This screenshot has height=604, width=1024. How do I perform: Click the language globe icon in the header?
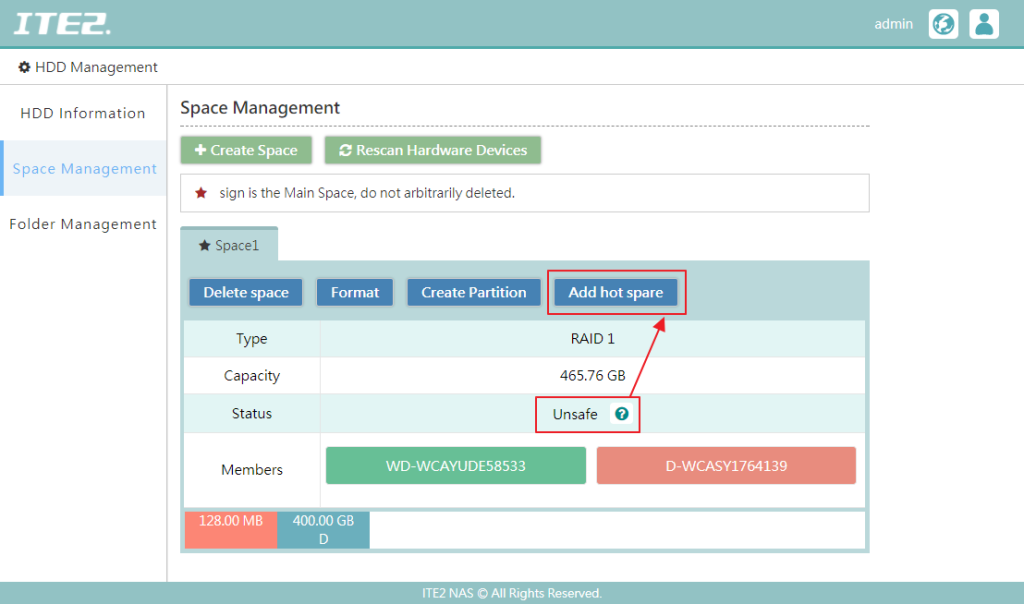pyautogui.click(x=943, y=23)
